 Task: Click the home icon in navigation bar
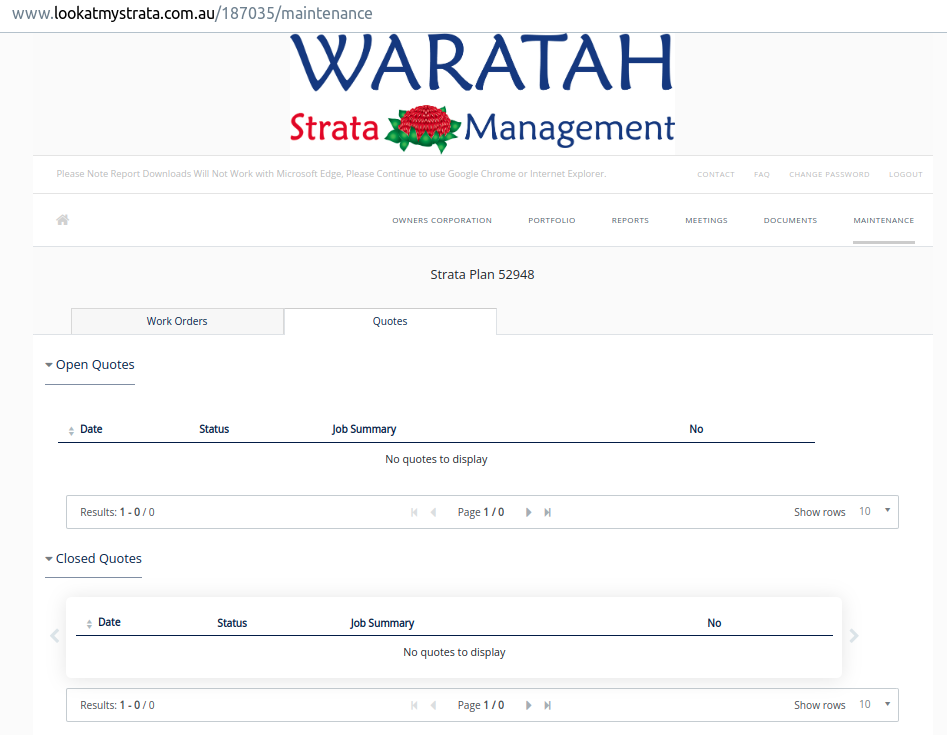(62, 220)
